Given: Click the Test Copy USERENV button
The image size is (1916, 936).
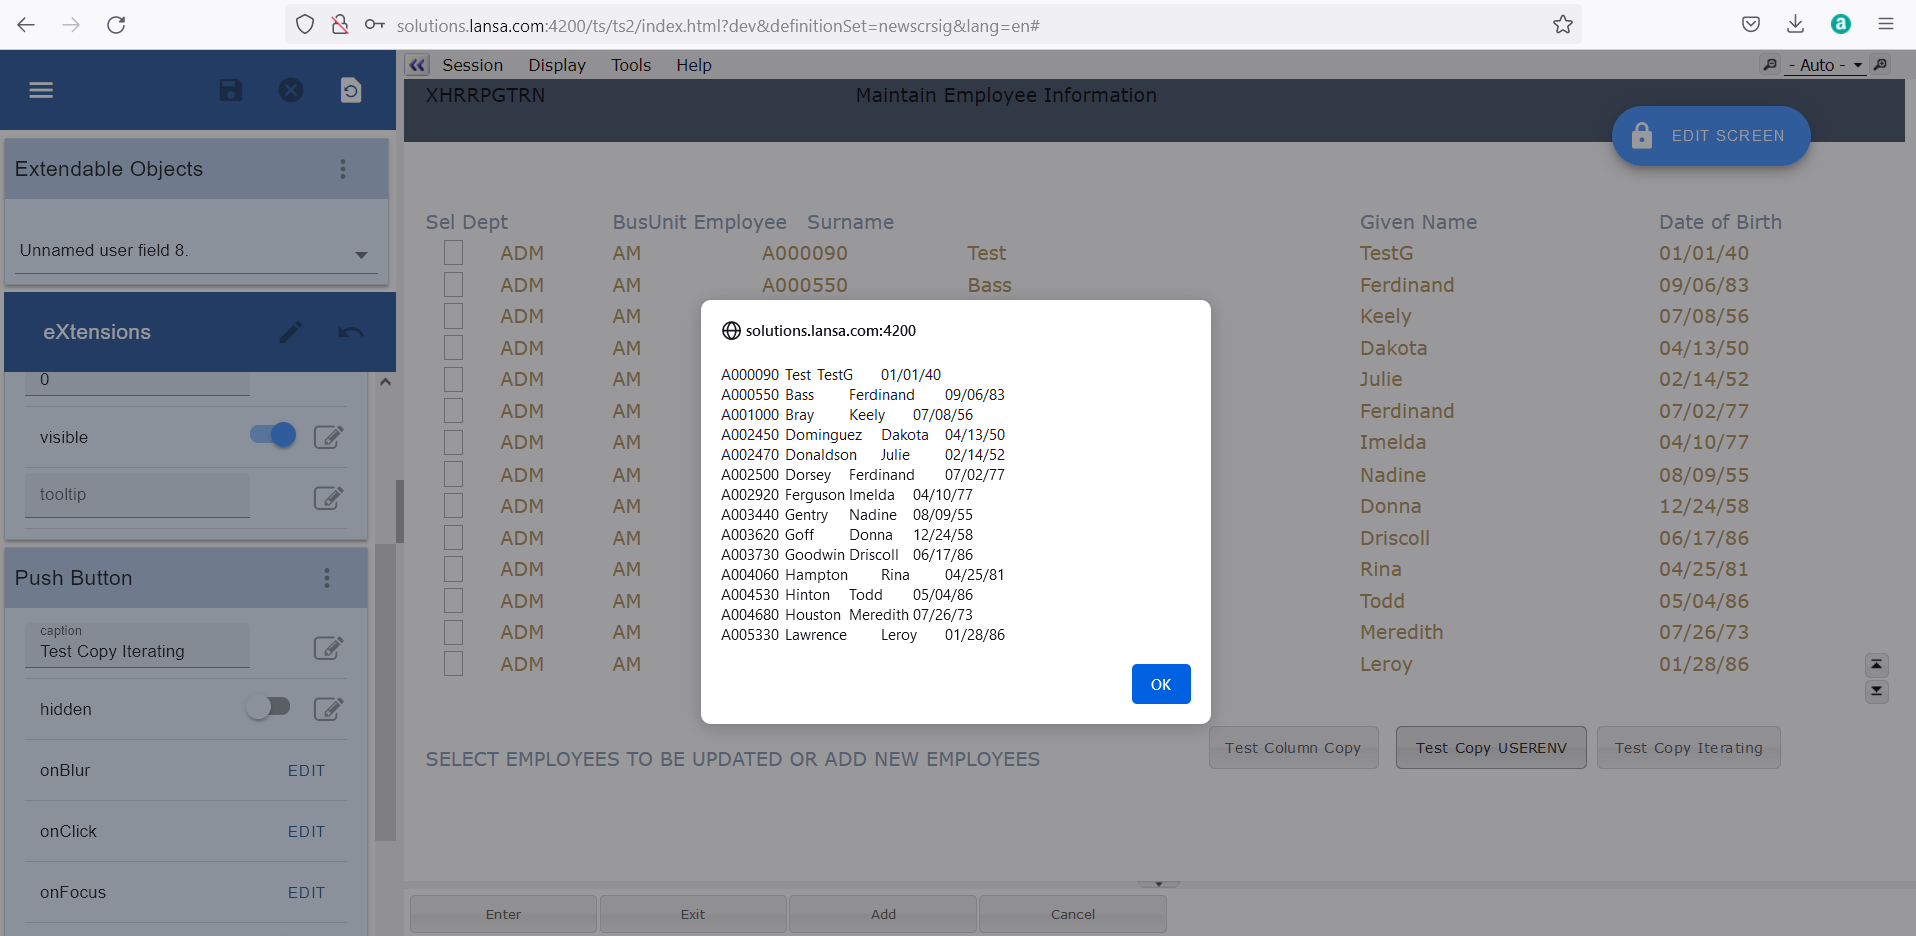Looking at the screenshot, I should point(1489,747).
